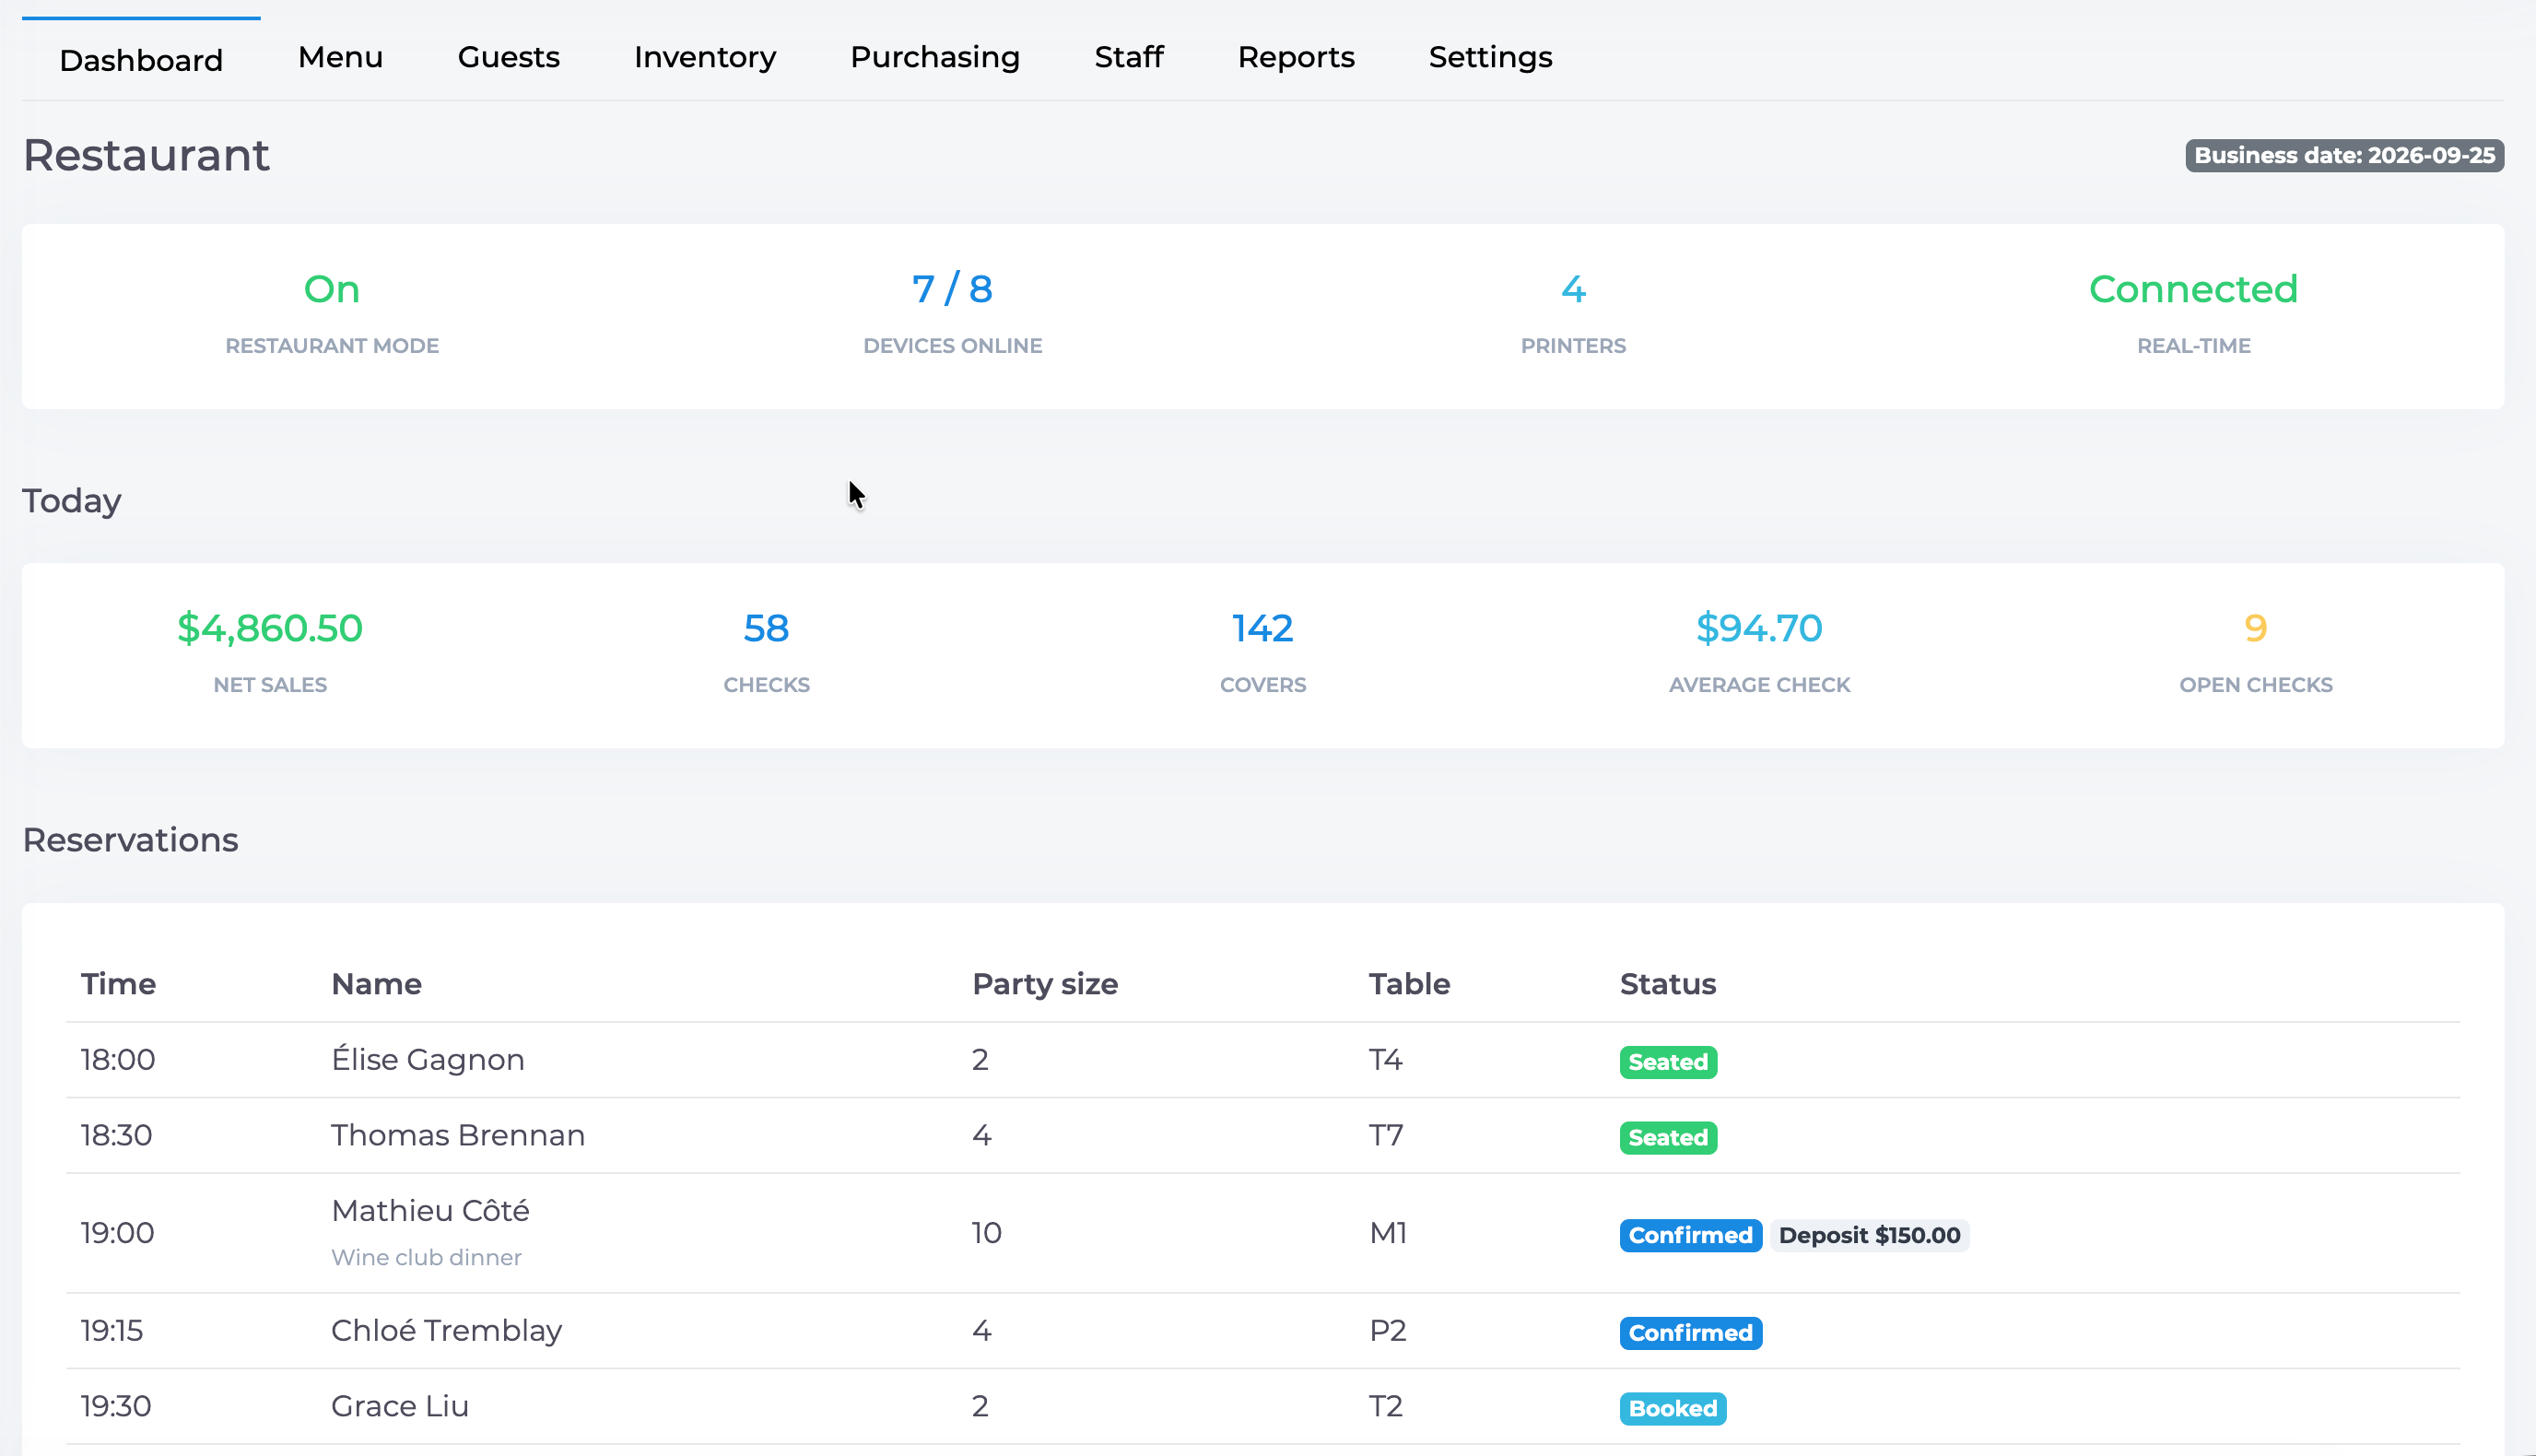Switch to the Menu tab
The width and height of the screenshot is (2536, 1456).
341,57
